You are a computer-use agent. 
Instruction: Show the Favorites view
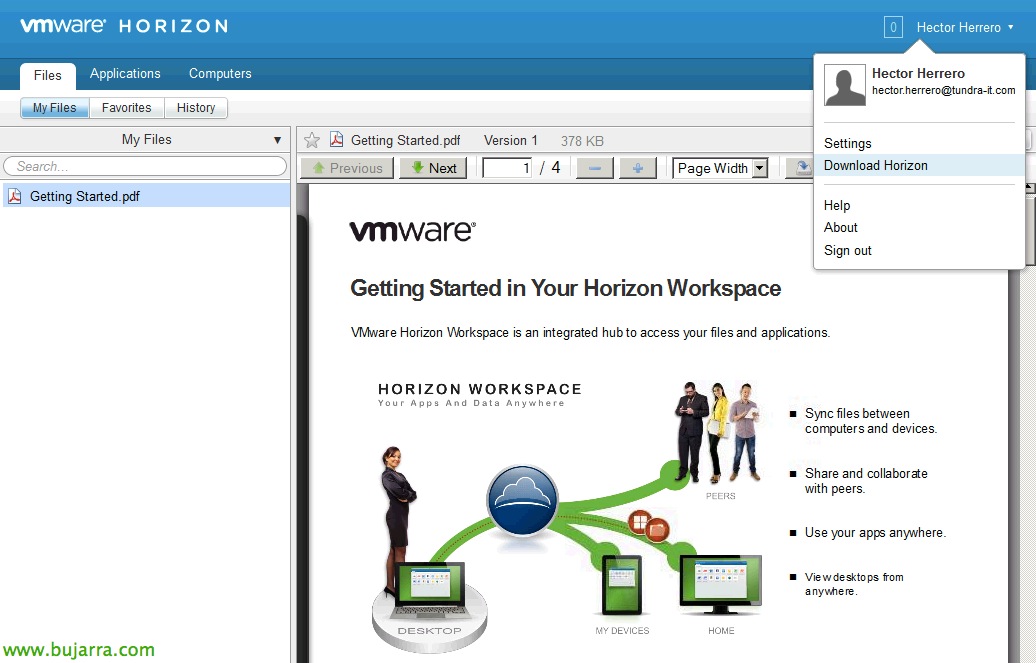pyautogui.click(x=127, y=108)
